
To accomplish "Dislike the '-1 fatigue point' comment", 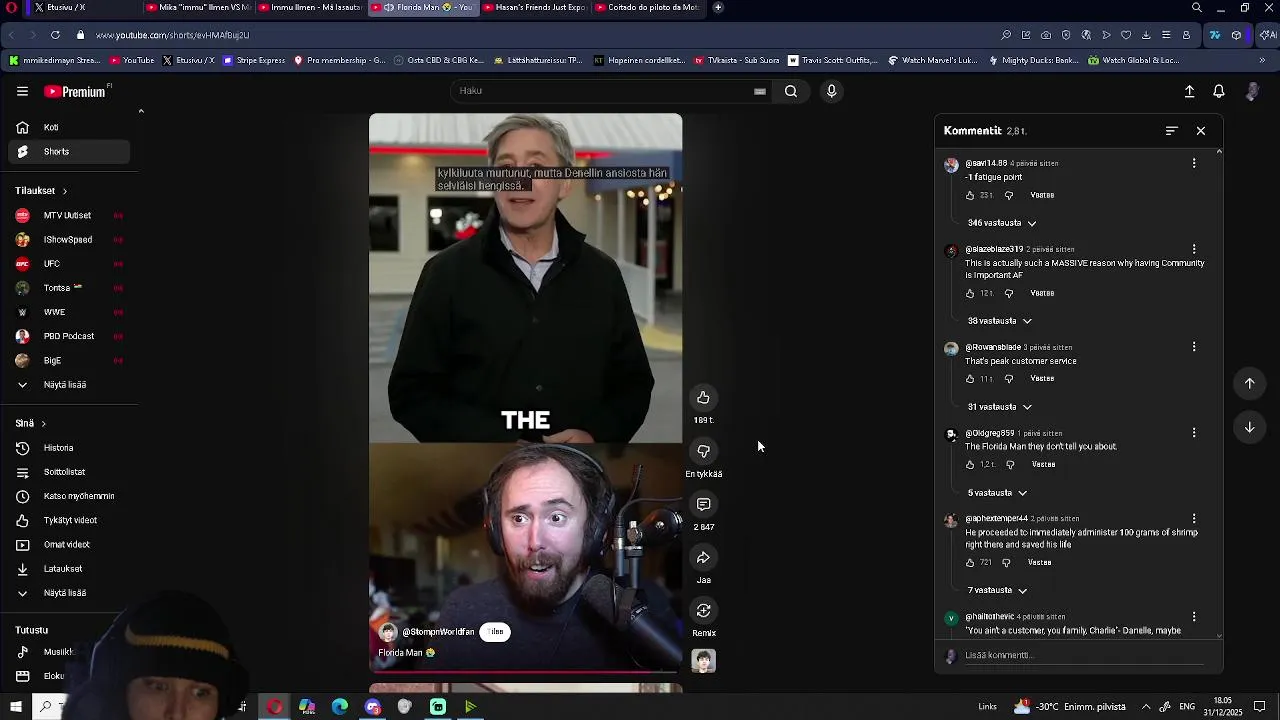I will [x=1008, y=195].
